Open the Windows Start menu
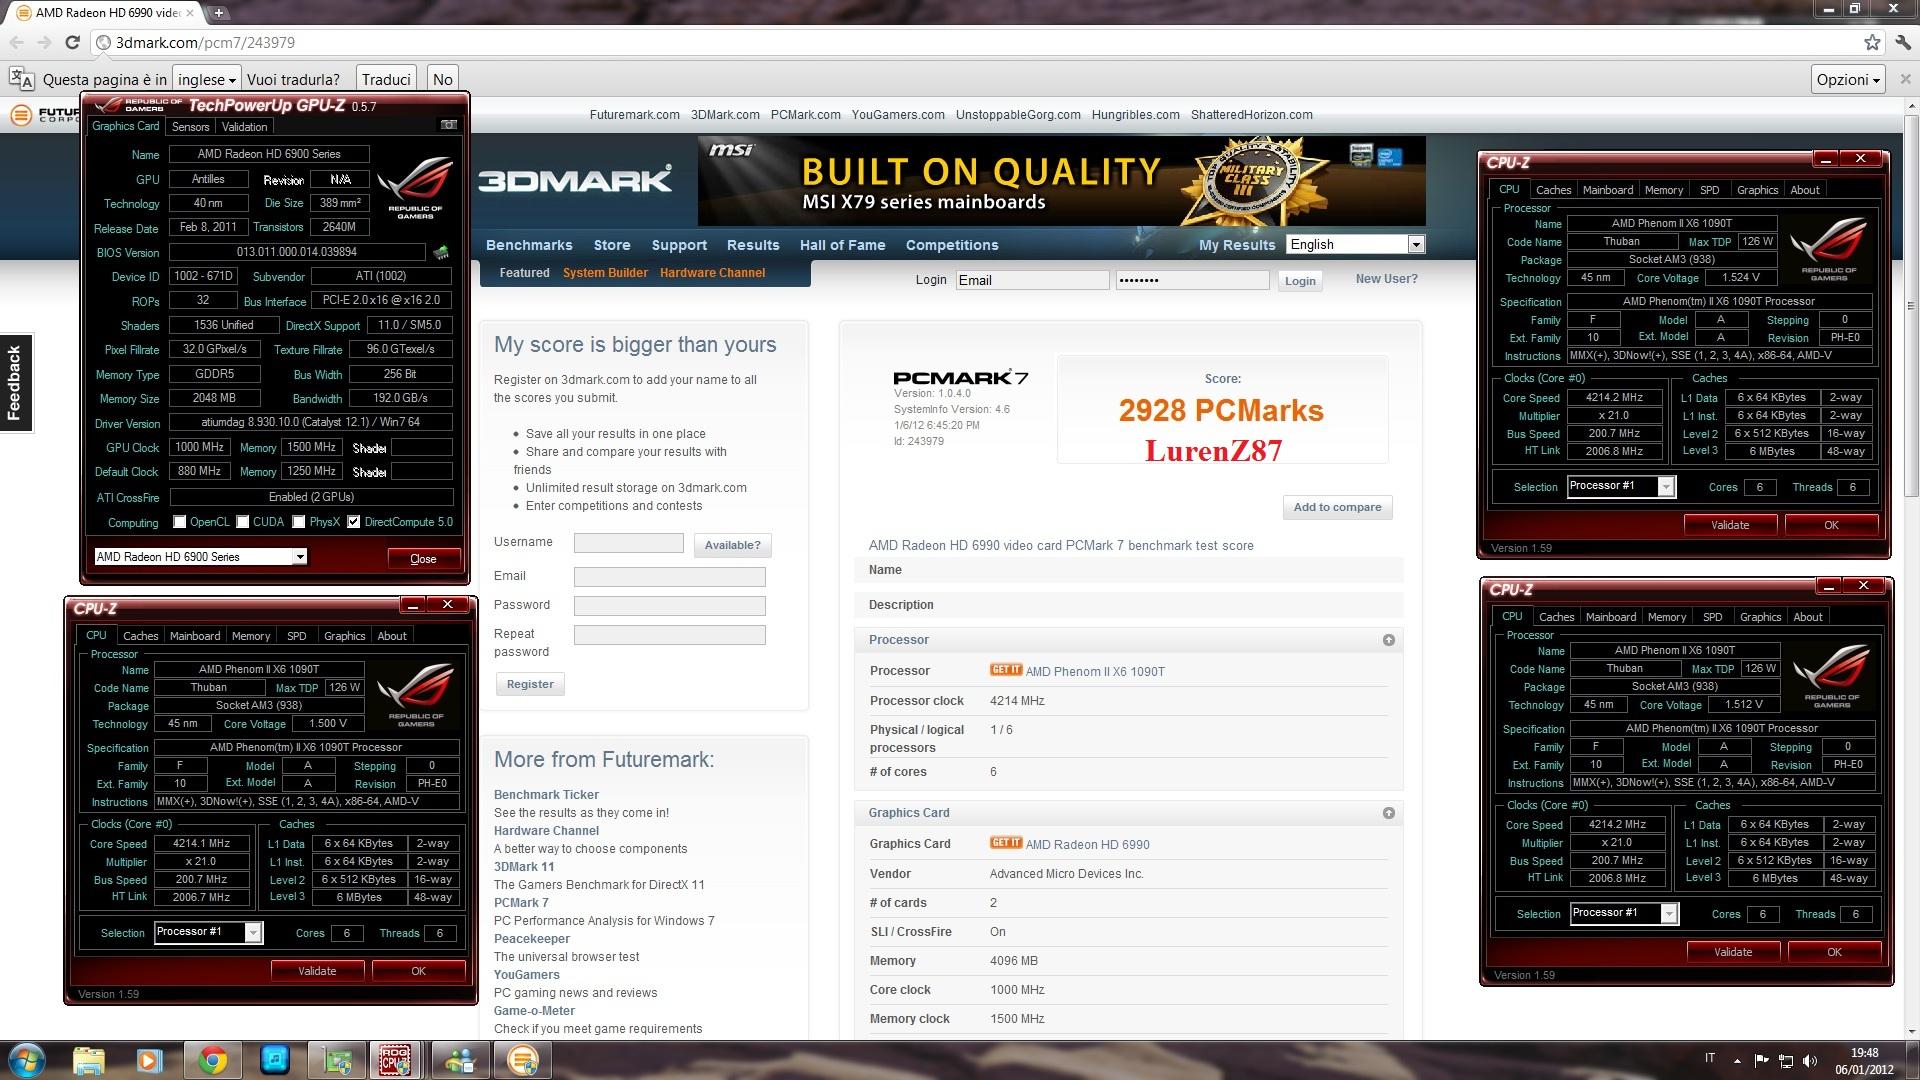Screen dimensions: 1920x1080 pyautogui.click(x=27, y=1060)
